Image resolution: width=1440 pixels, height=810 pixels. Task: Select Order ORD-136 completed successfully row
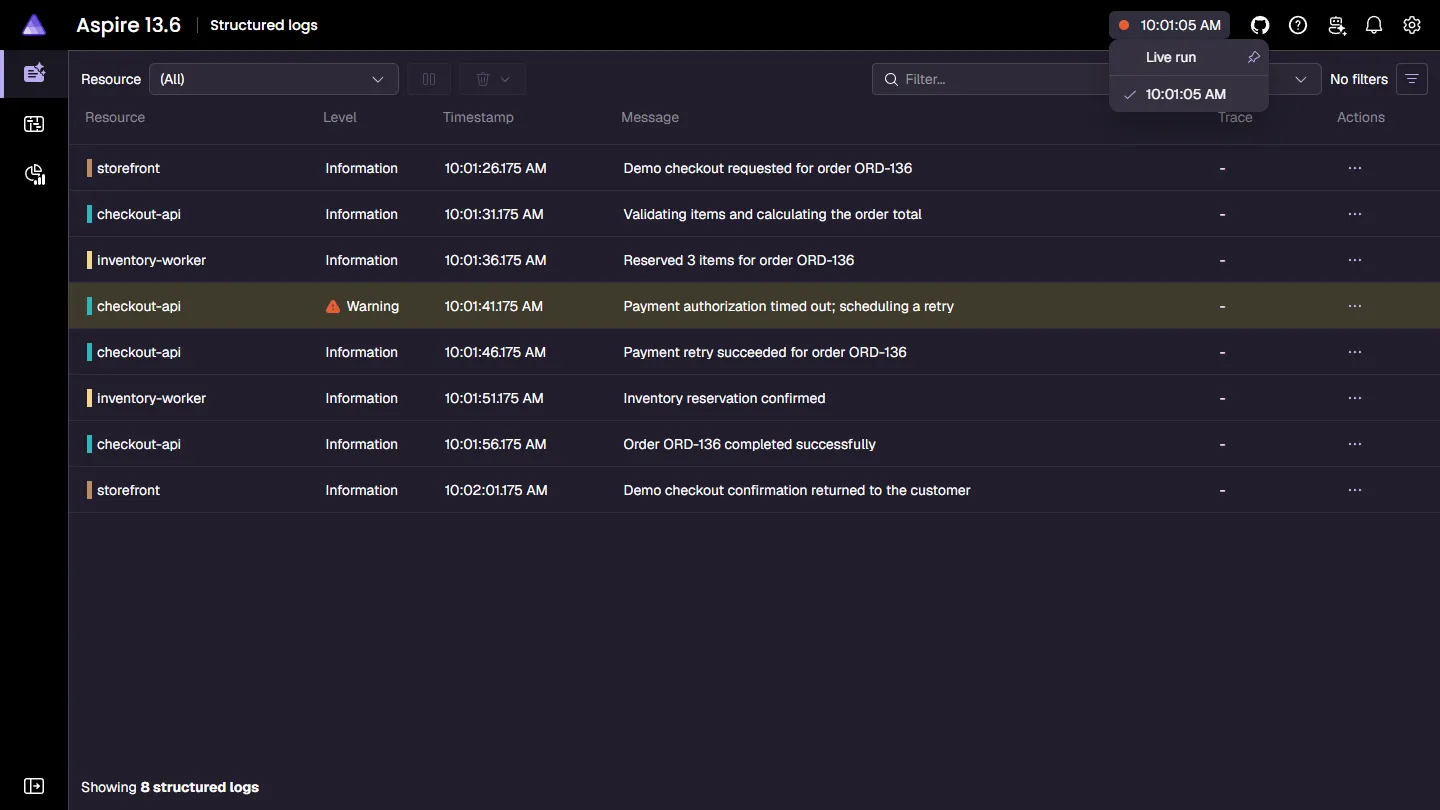pyautogui.click(x=754, y=444)
